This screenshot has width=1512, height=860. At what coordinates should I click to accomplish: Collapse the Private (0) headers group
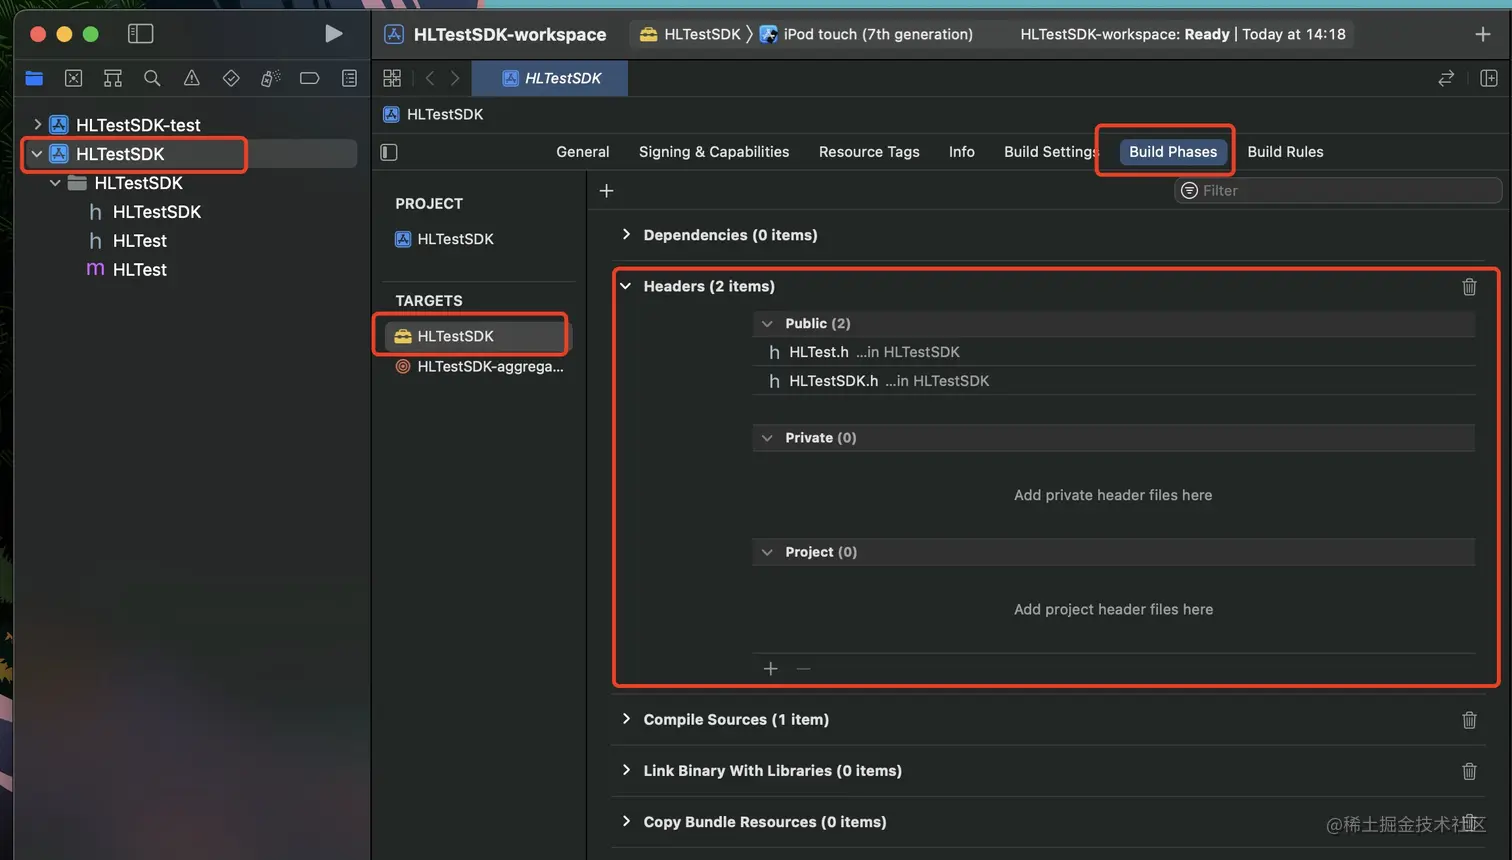767,438
